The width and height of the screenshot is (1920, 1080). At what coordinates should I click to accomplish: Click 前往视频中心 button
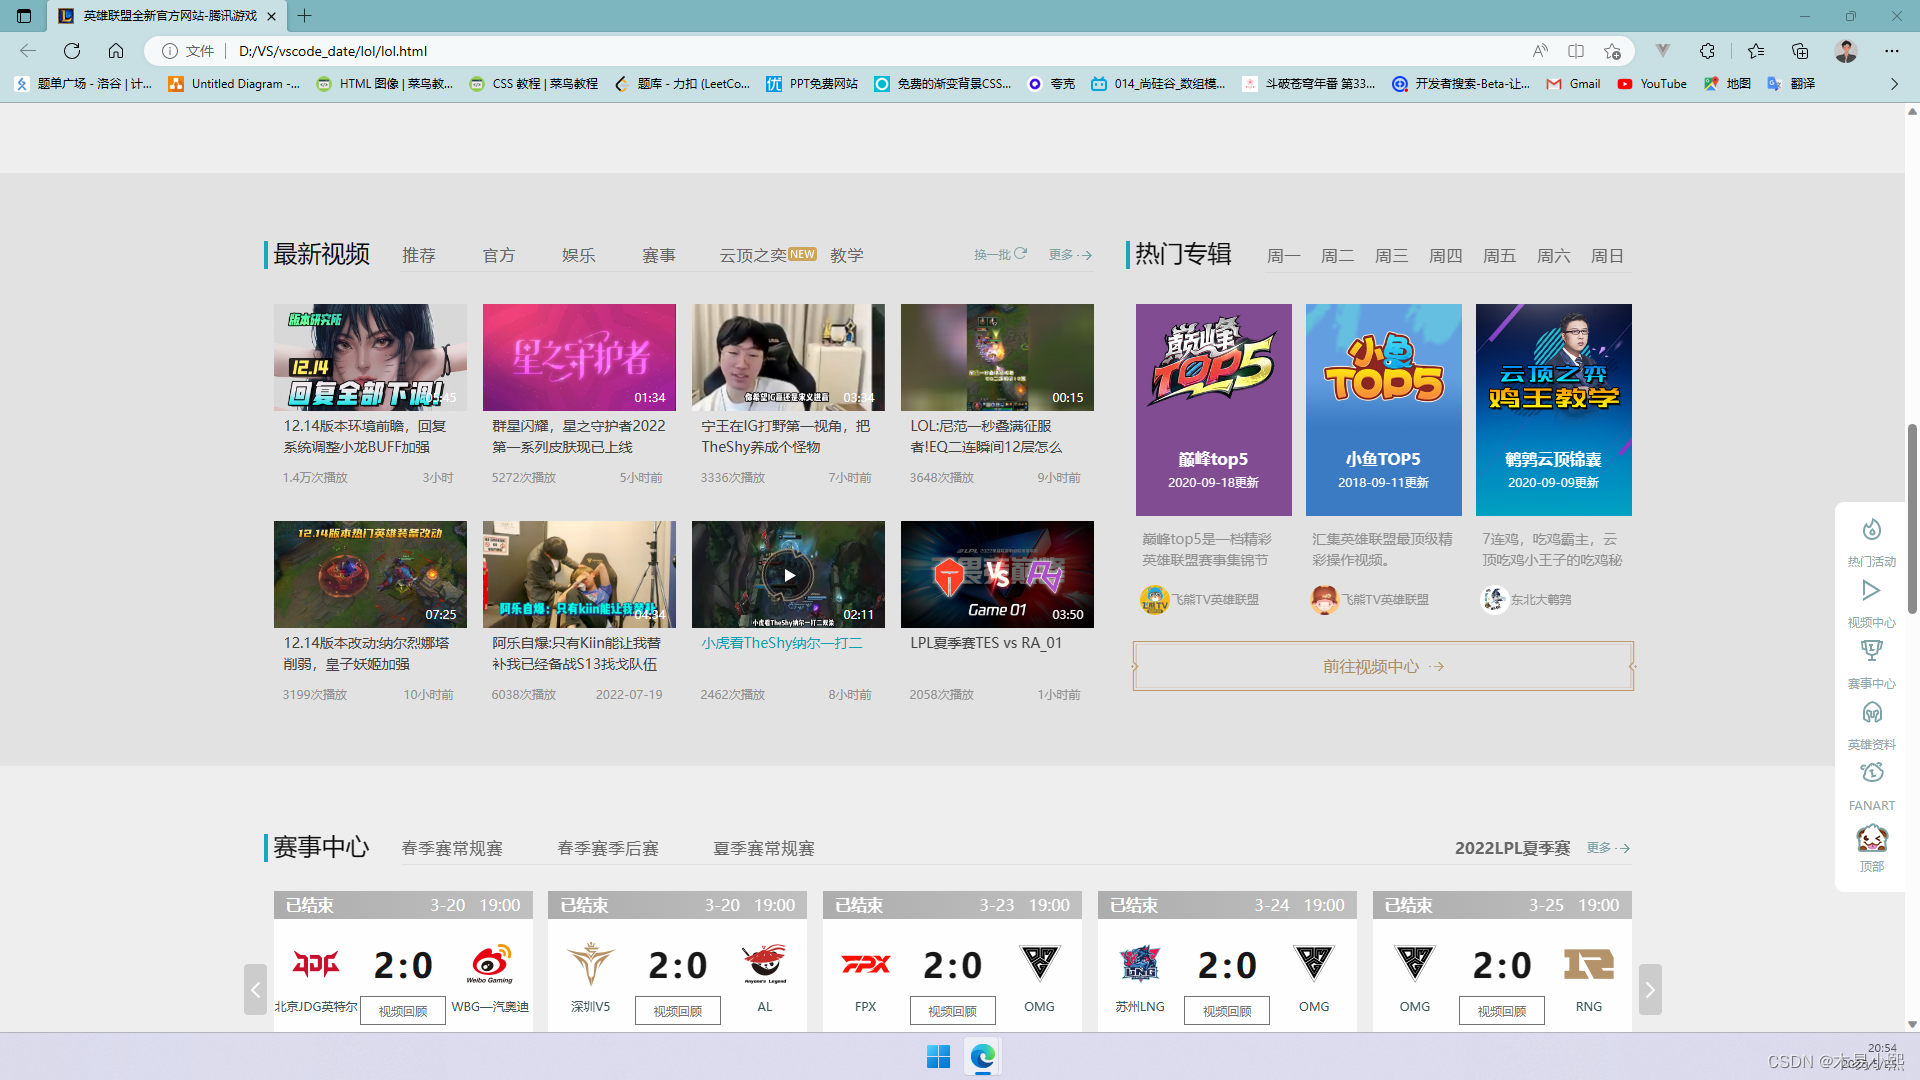(x=1383, y=666)
